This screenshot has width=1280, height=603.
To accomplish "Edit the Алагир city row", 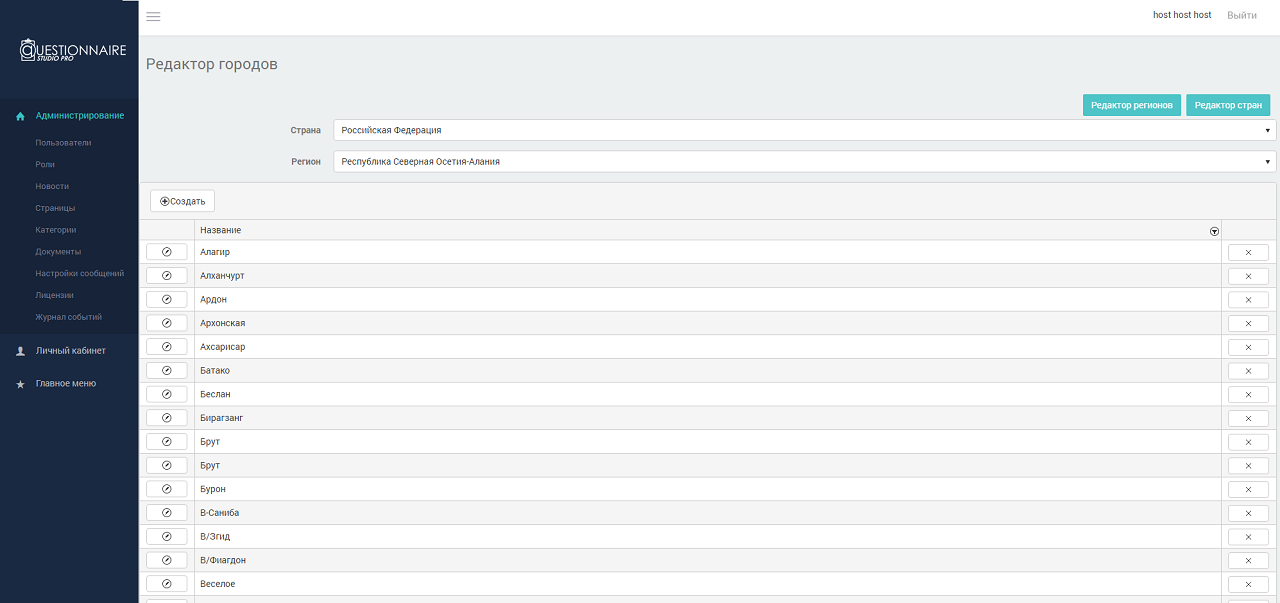I will [166, 252].
